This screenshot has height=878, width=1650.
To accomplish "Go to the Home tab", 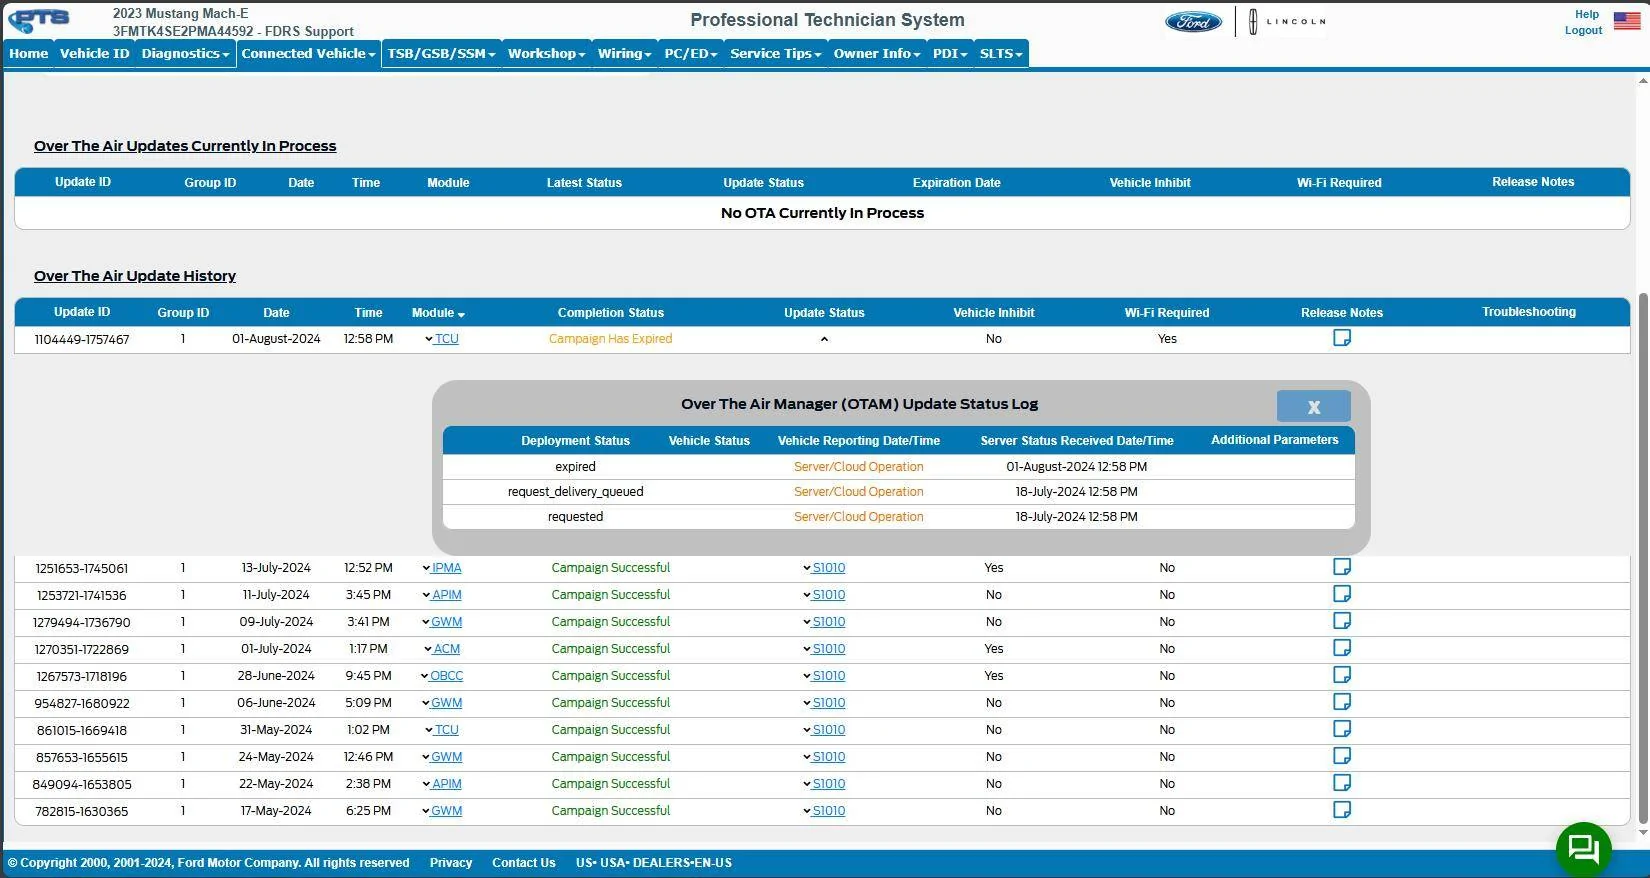I will (29, 54).
